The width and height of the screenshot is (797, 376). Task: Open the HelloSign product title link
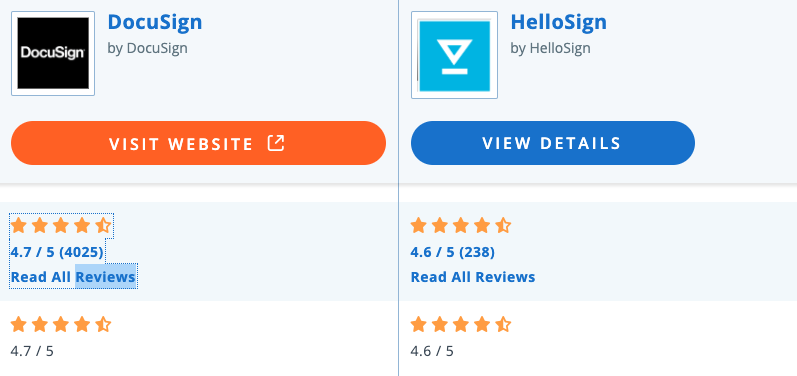(559, 22)
